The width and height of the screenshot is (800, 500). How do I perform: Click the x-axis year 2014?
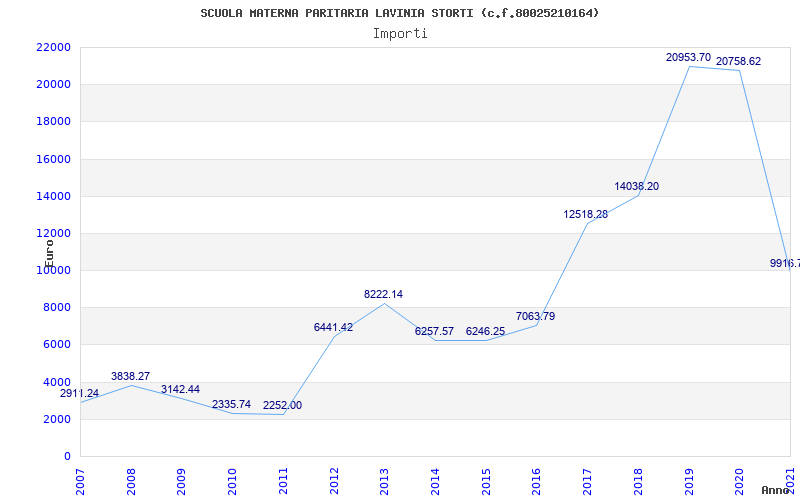coord(435,482)
